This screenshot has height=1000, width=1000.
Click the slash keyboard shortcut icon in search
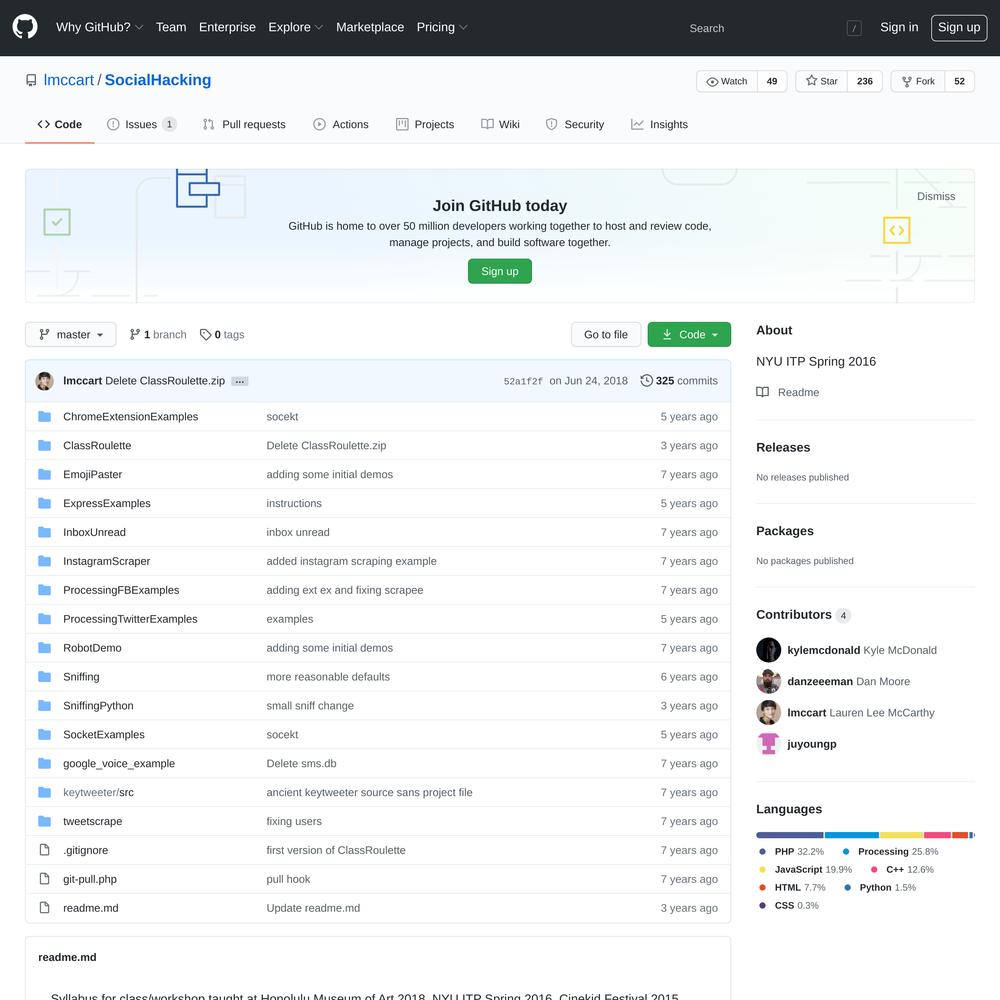click(854, 28)
